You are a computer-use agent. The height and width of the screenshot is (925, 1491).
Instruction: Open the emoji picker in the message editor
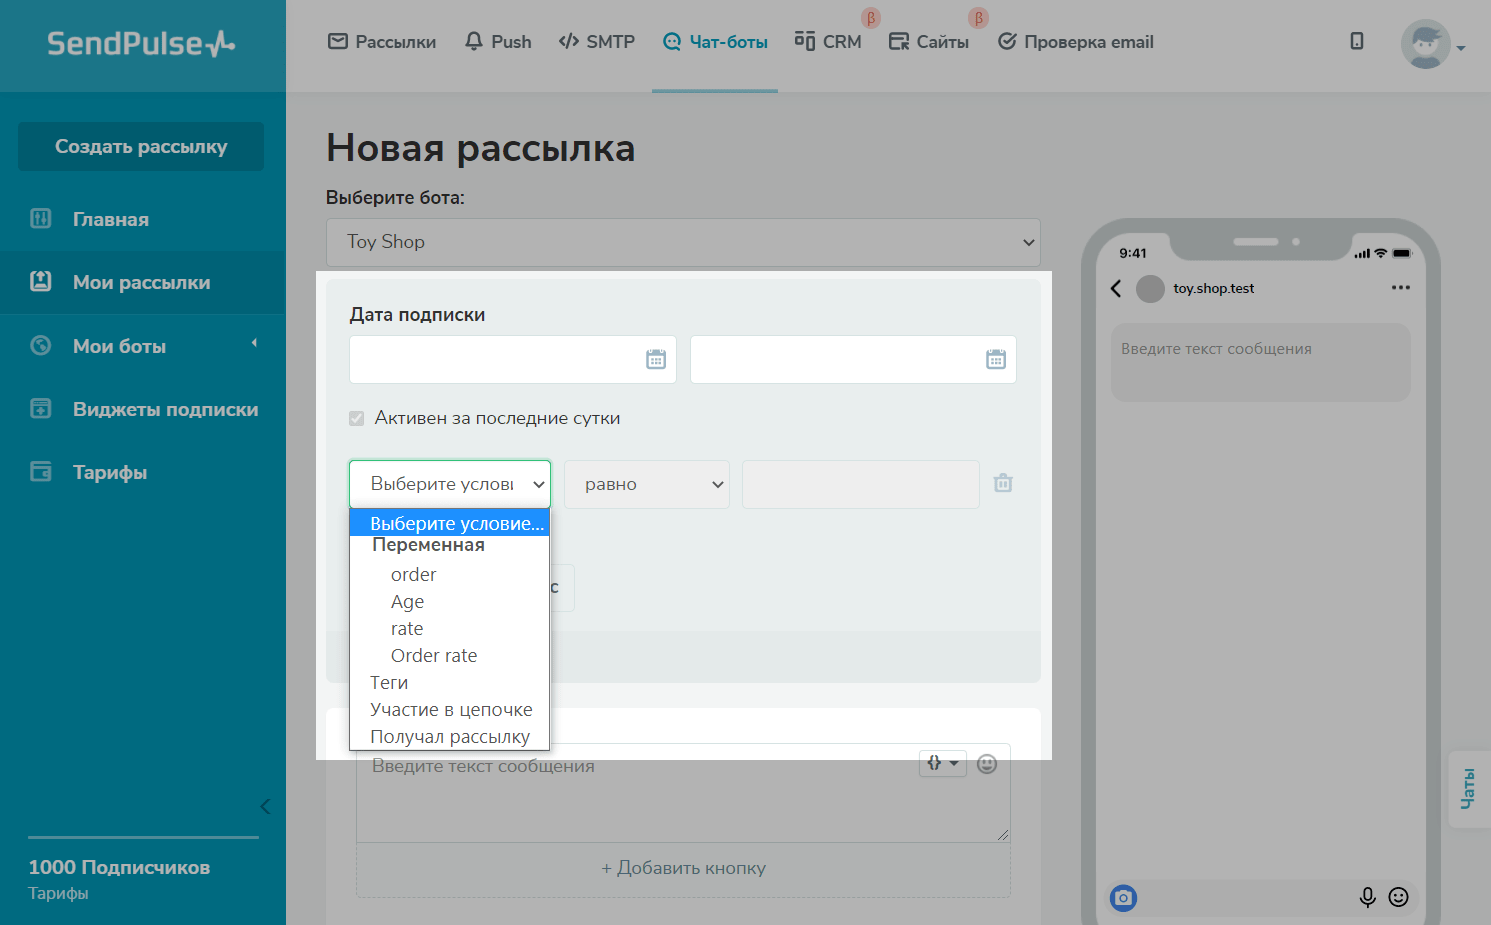987,763
